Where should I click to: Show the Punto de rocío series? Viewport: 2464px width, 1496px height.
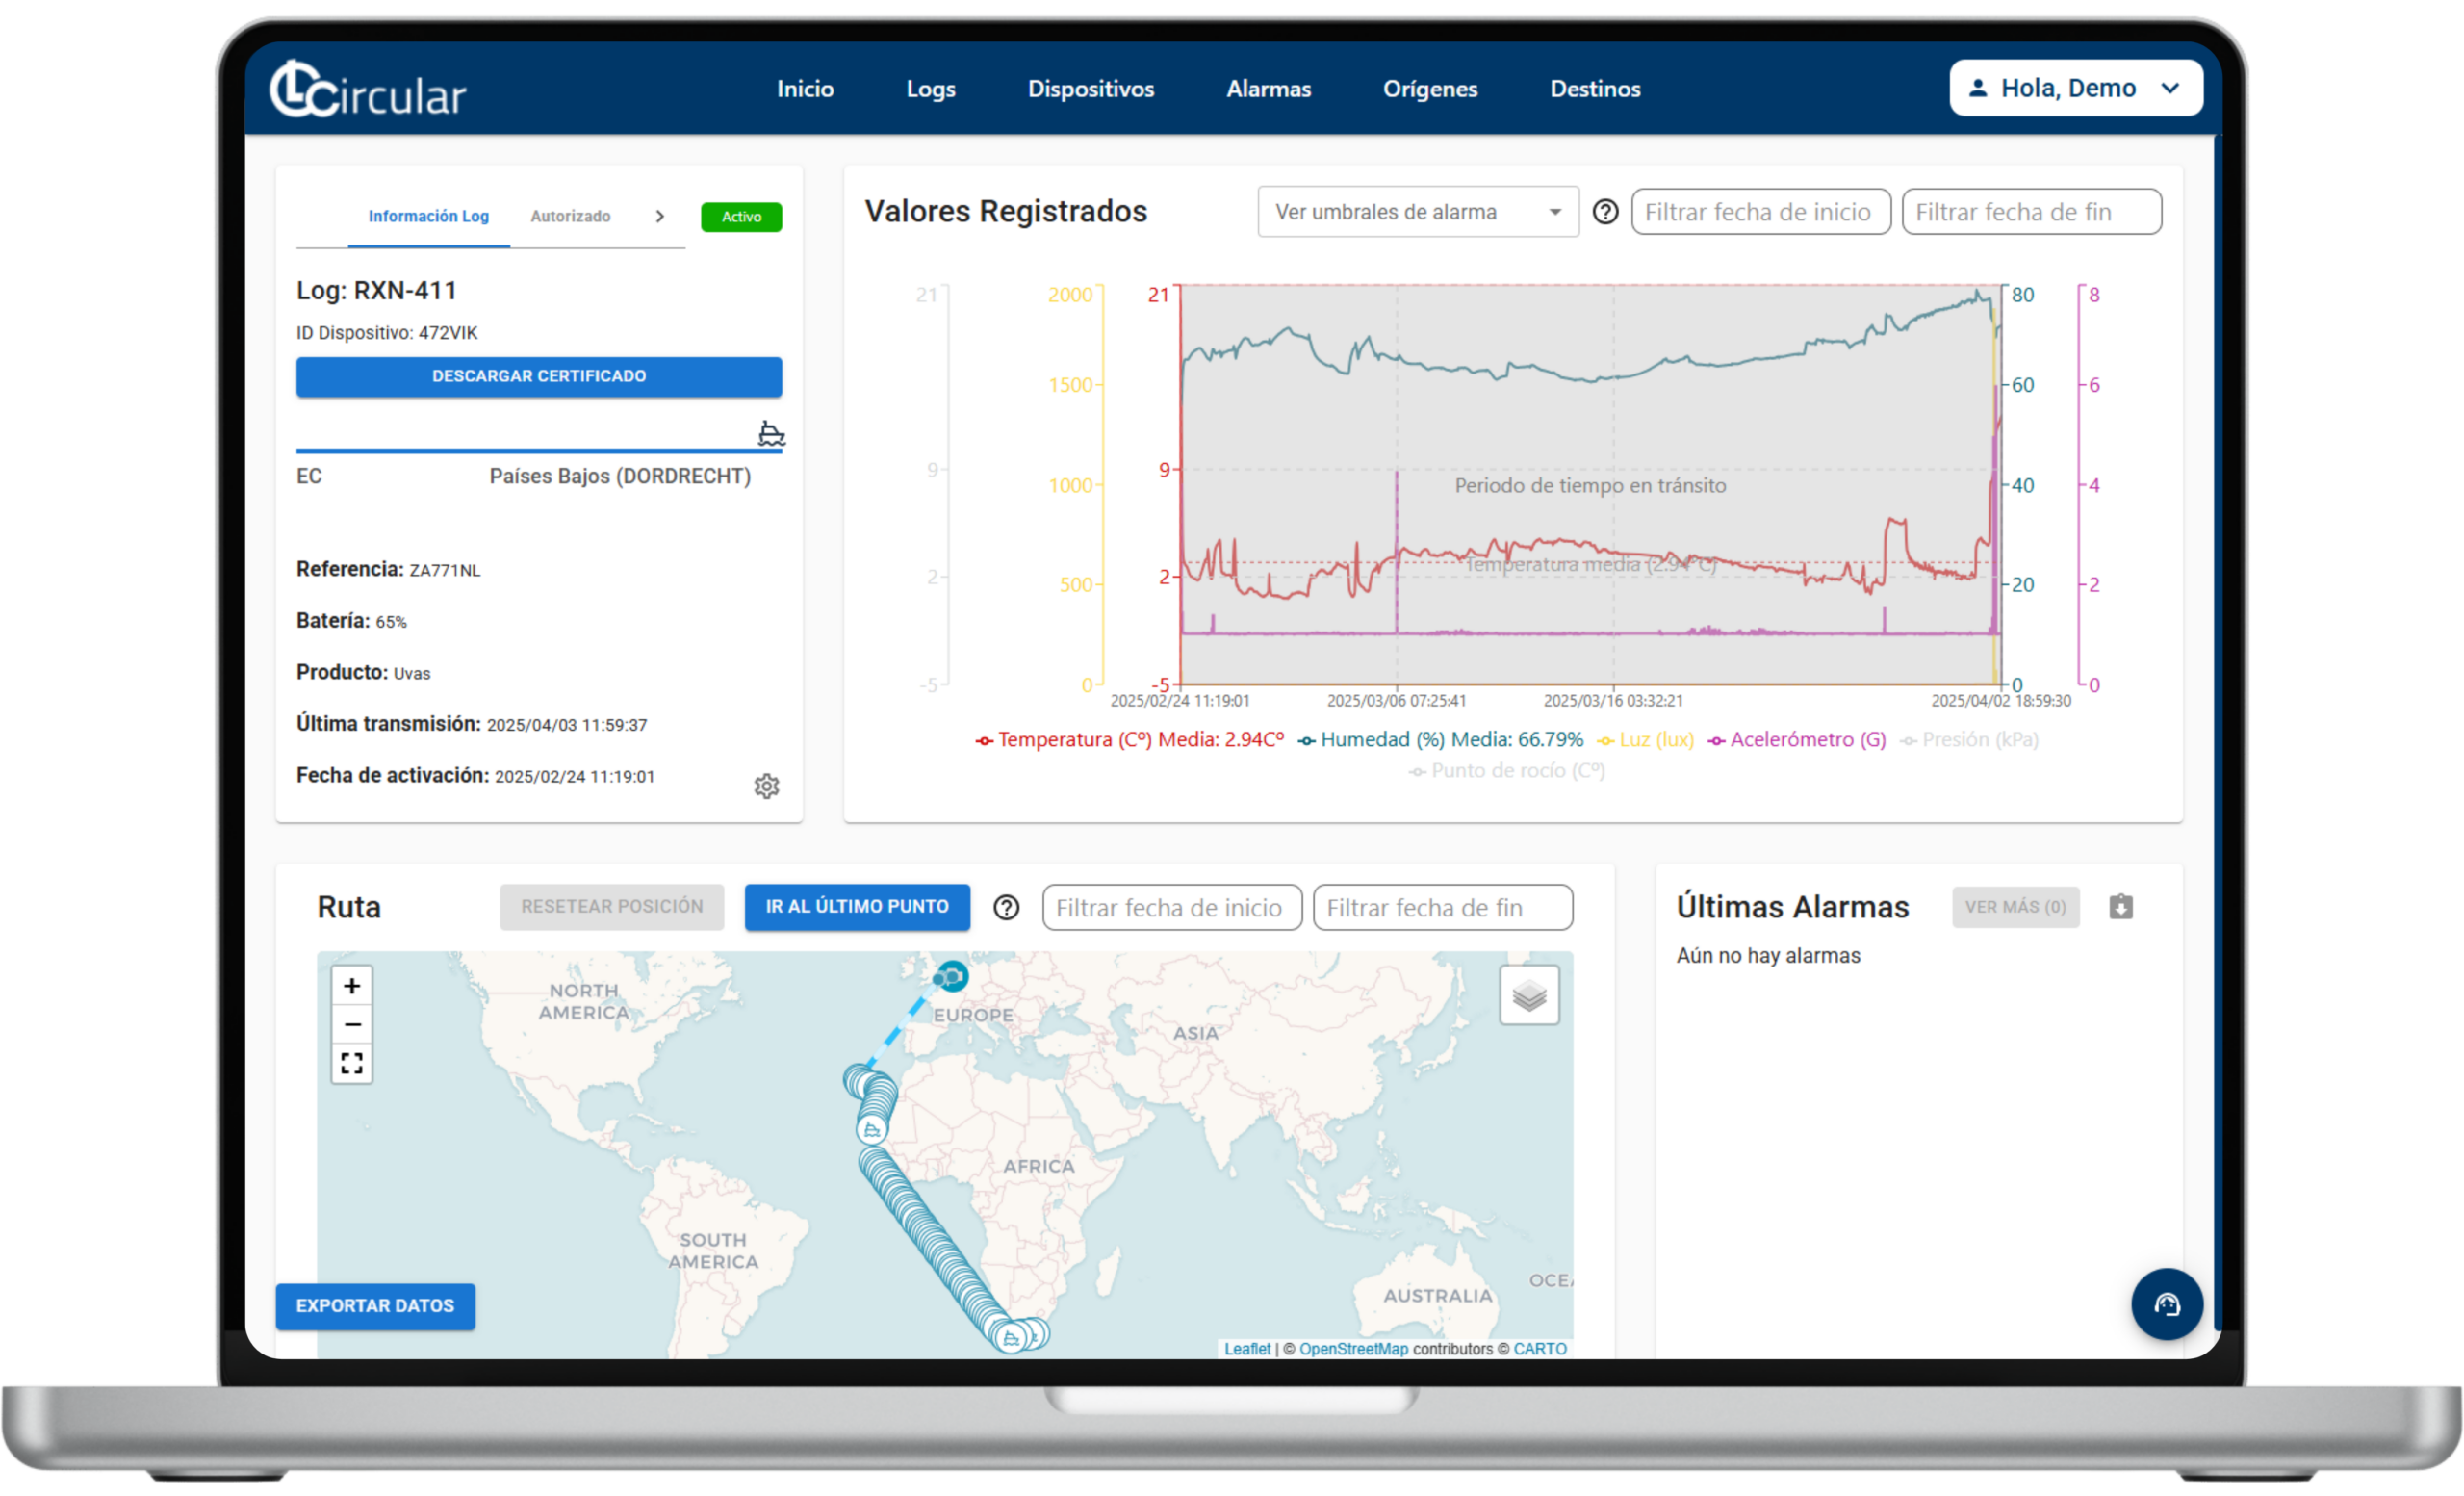point(1504,770)
